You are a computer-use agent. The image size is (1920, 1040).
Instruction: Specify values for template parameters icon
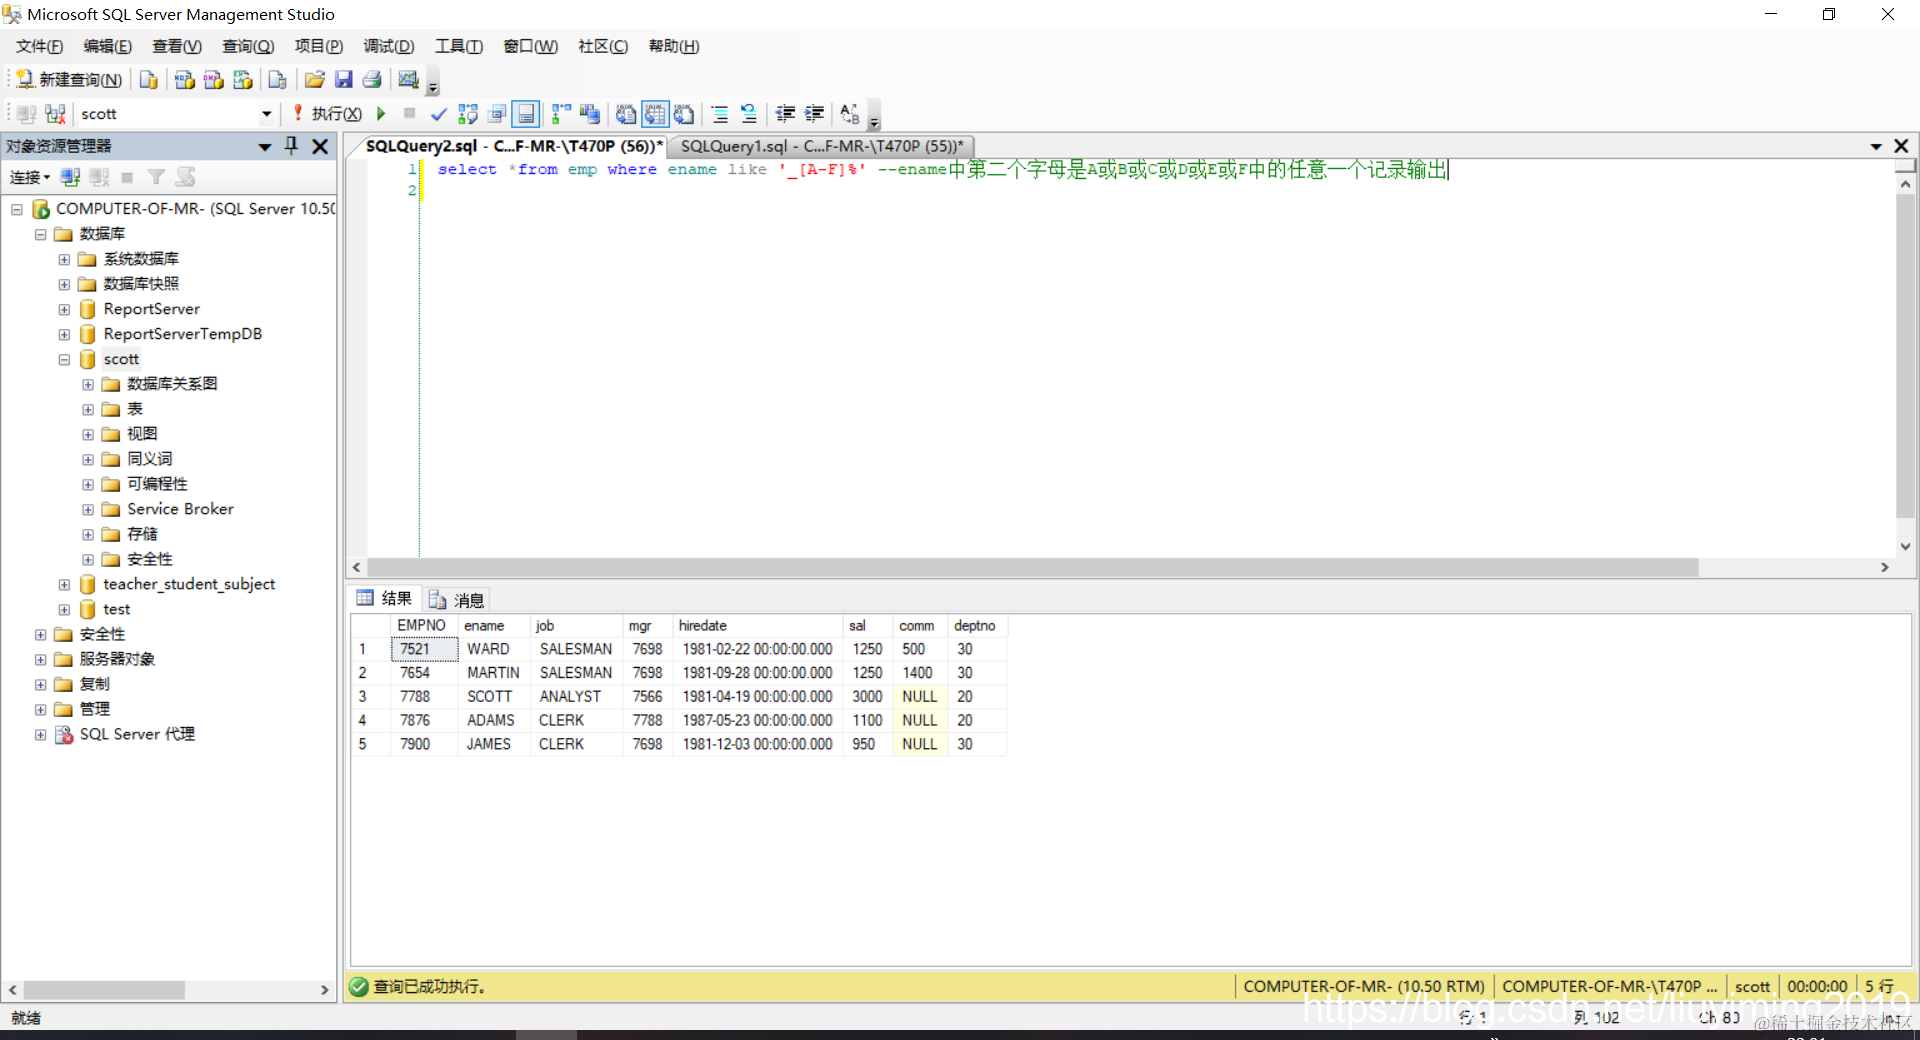coord(850,114)
